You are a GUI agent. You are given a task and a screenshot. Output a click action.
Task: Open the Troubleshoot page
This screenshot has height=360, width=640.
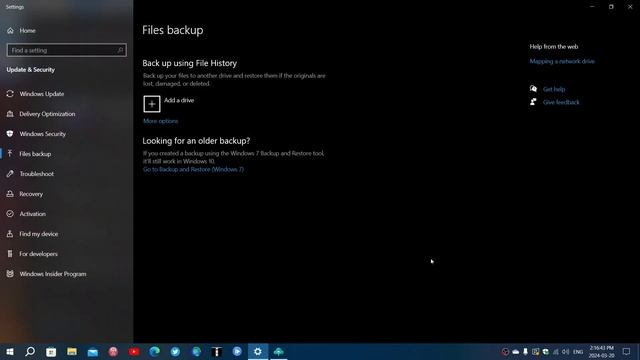click(36, 174)
